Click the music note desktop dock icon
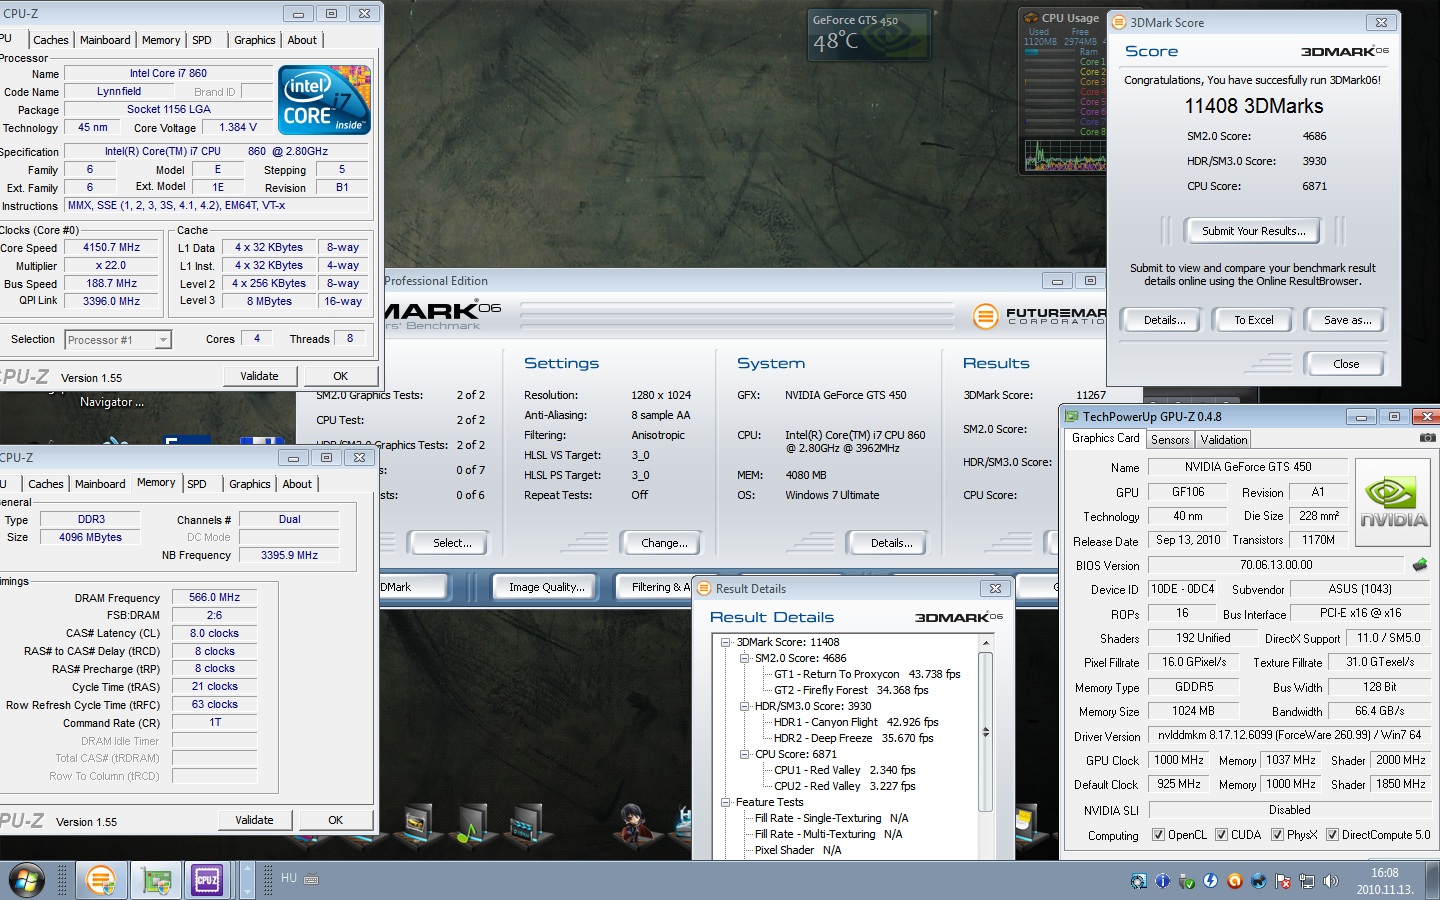1440x900 pixels. click(x=471, y=828)
